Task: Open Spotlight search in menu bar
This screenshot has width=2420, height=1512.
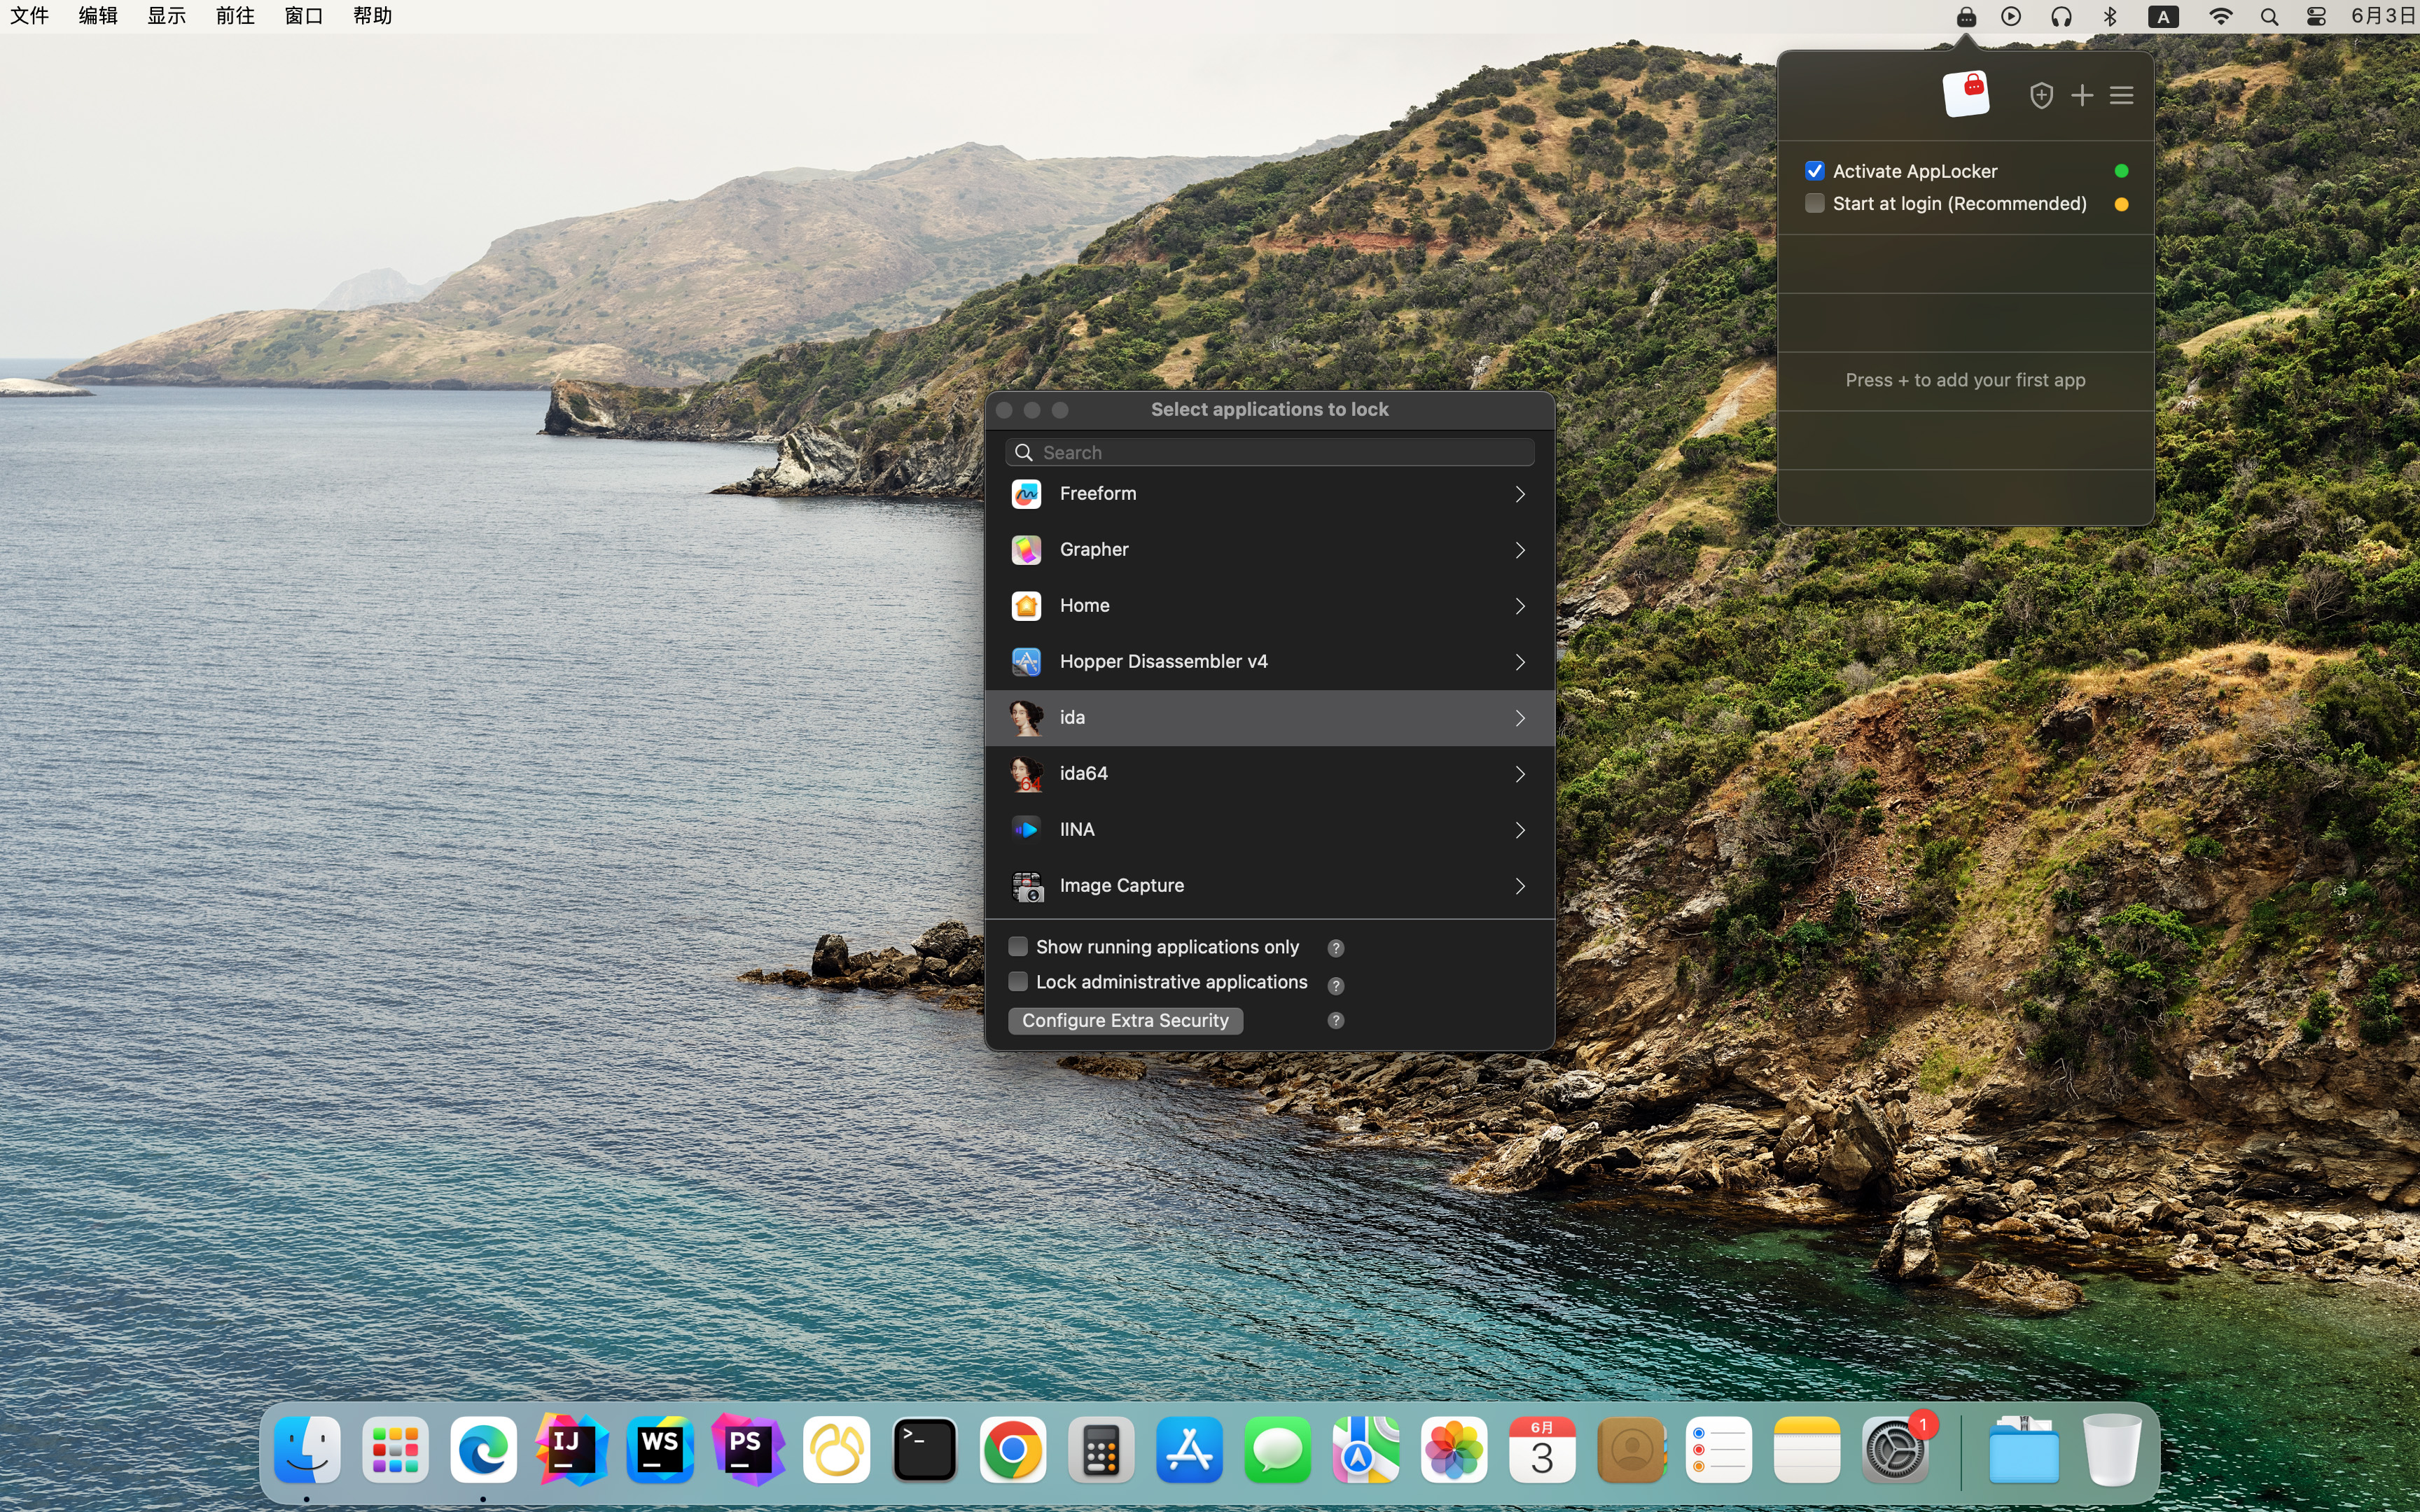Action: click(x=2269, y=16)
